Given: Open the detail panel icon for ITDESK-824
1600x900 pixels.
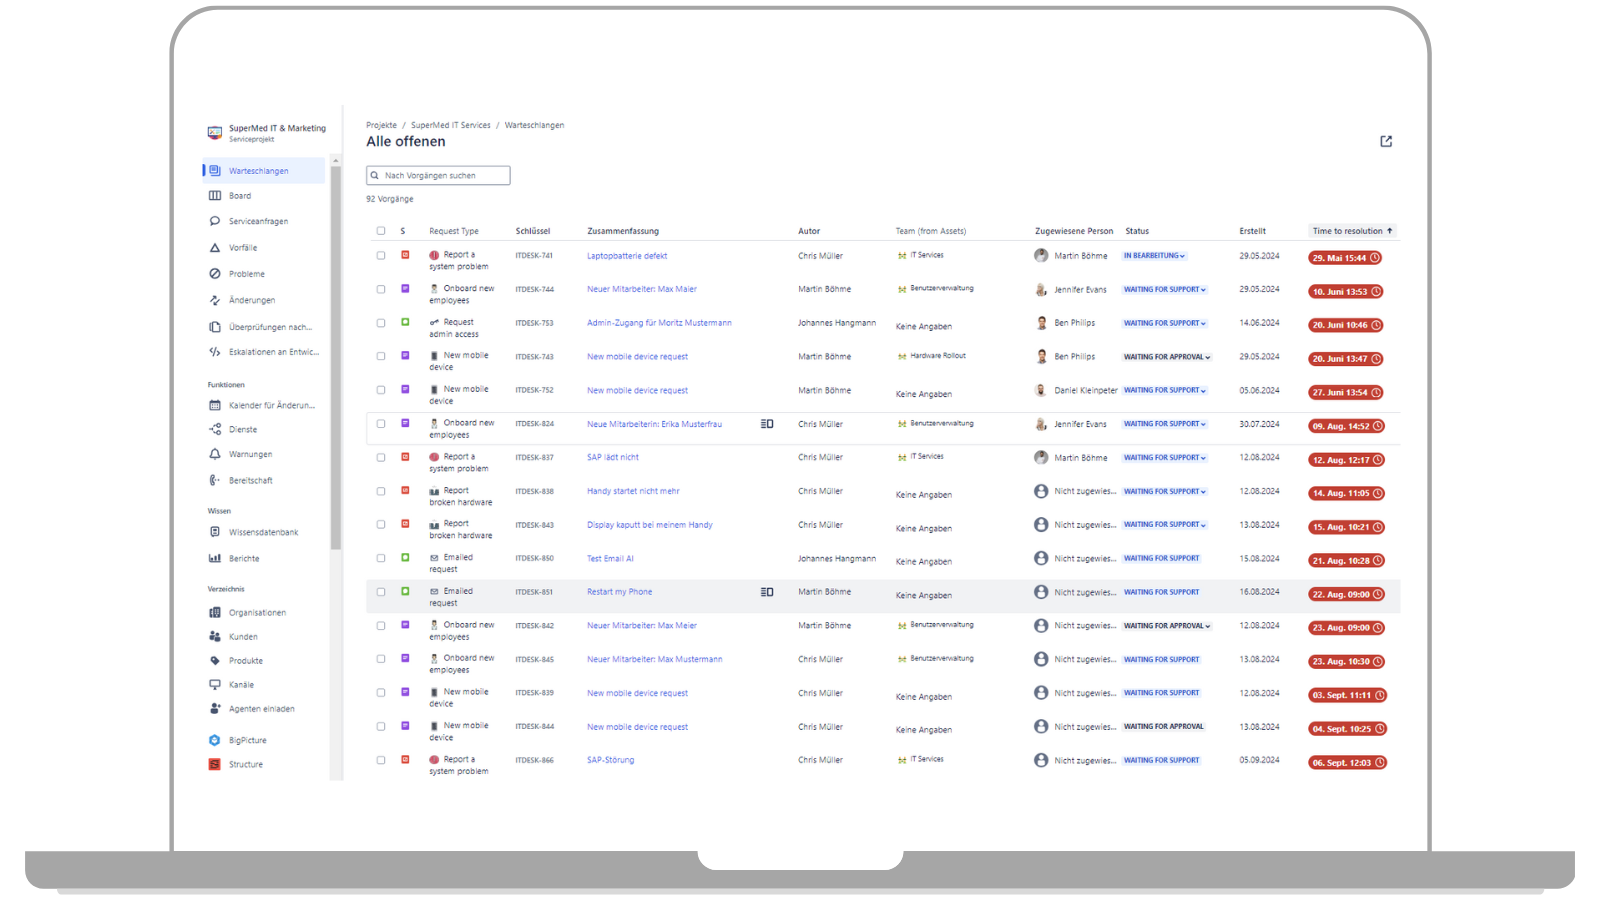Looking at the screenshot, I should (767, 424).
